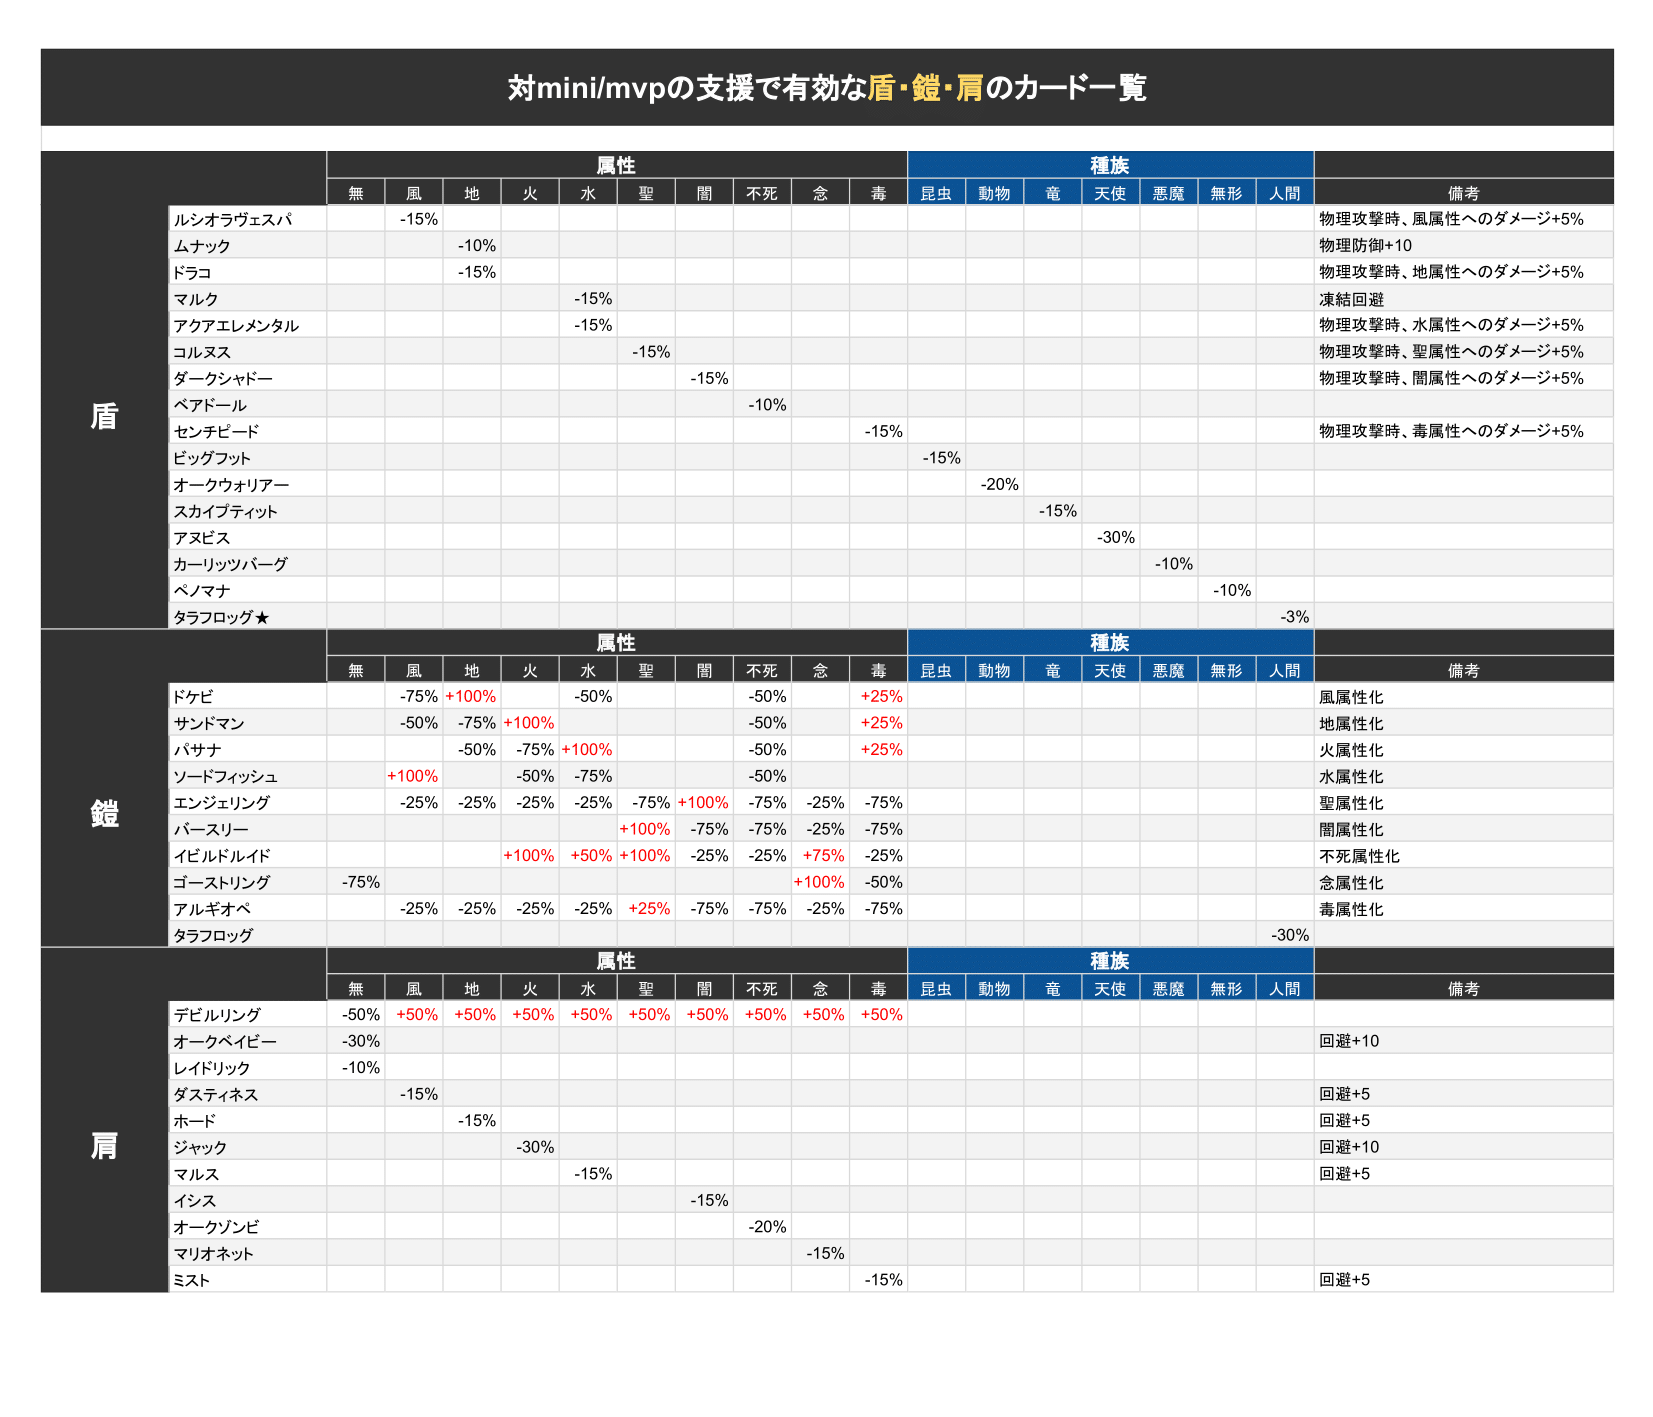Click the -3% value in タラフロッグ★ row
The image size is (1653, 1417).
(x=1294, y=617)
